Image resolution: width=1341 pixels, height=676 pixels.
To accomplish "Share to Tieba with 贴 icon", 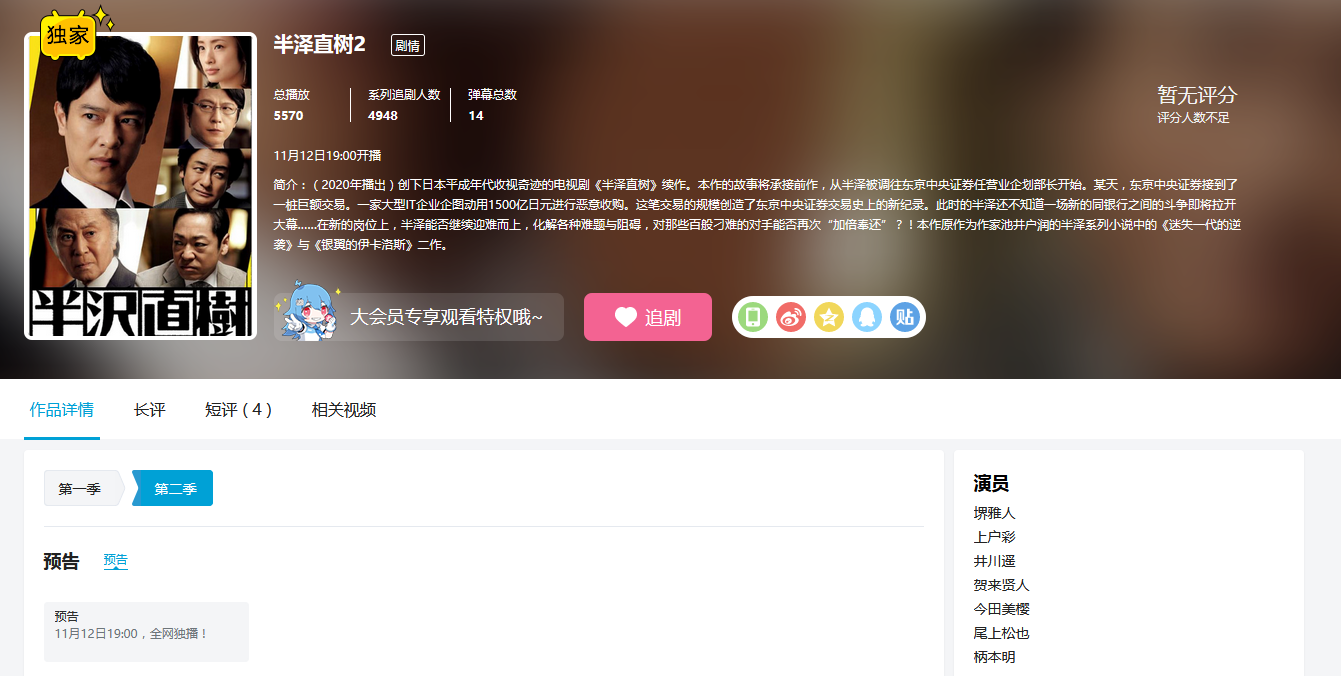I will (905, 317).
